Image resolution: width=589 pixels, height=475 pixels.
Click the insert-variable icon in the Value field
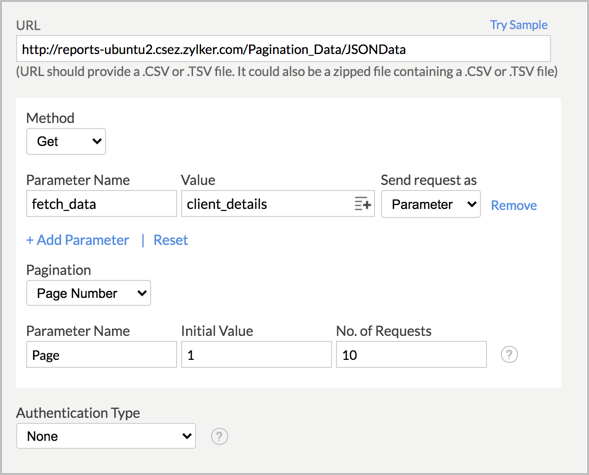pos(363,204)
